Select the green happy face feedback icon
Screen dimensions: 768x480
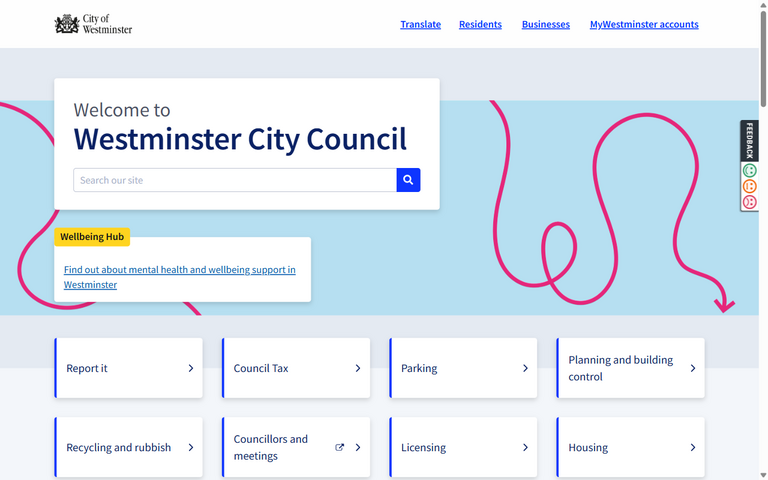coord(749,171)
